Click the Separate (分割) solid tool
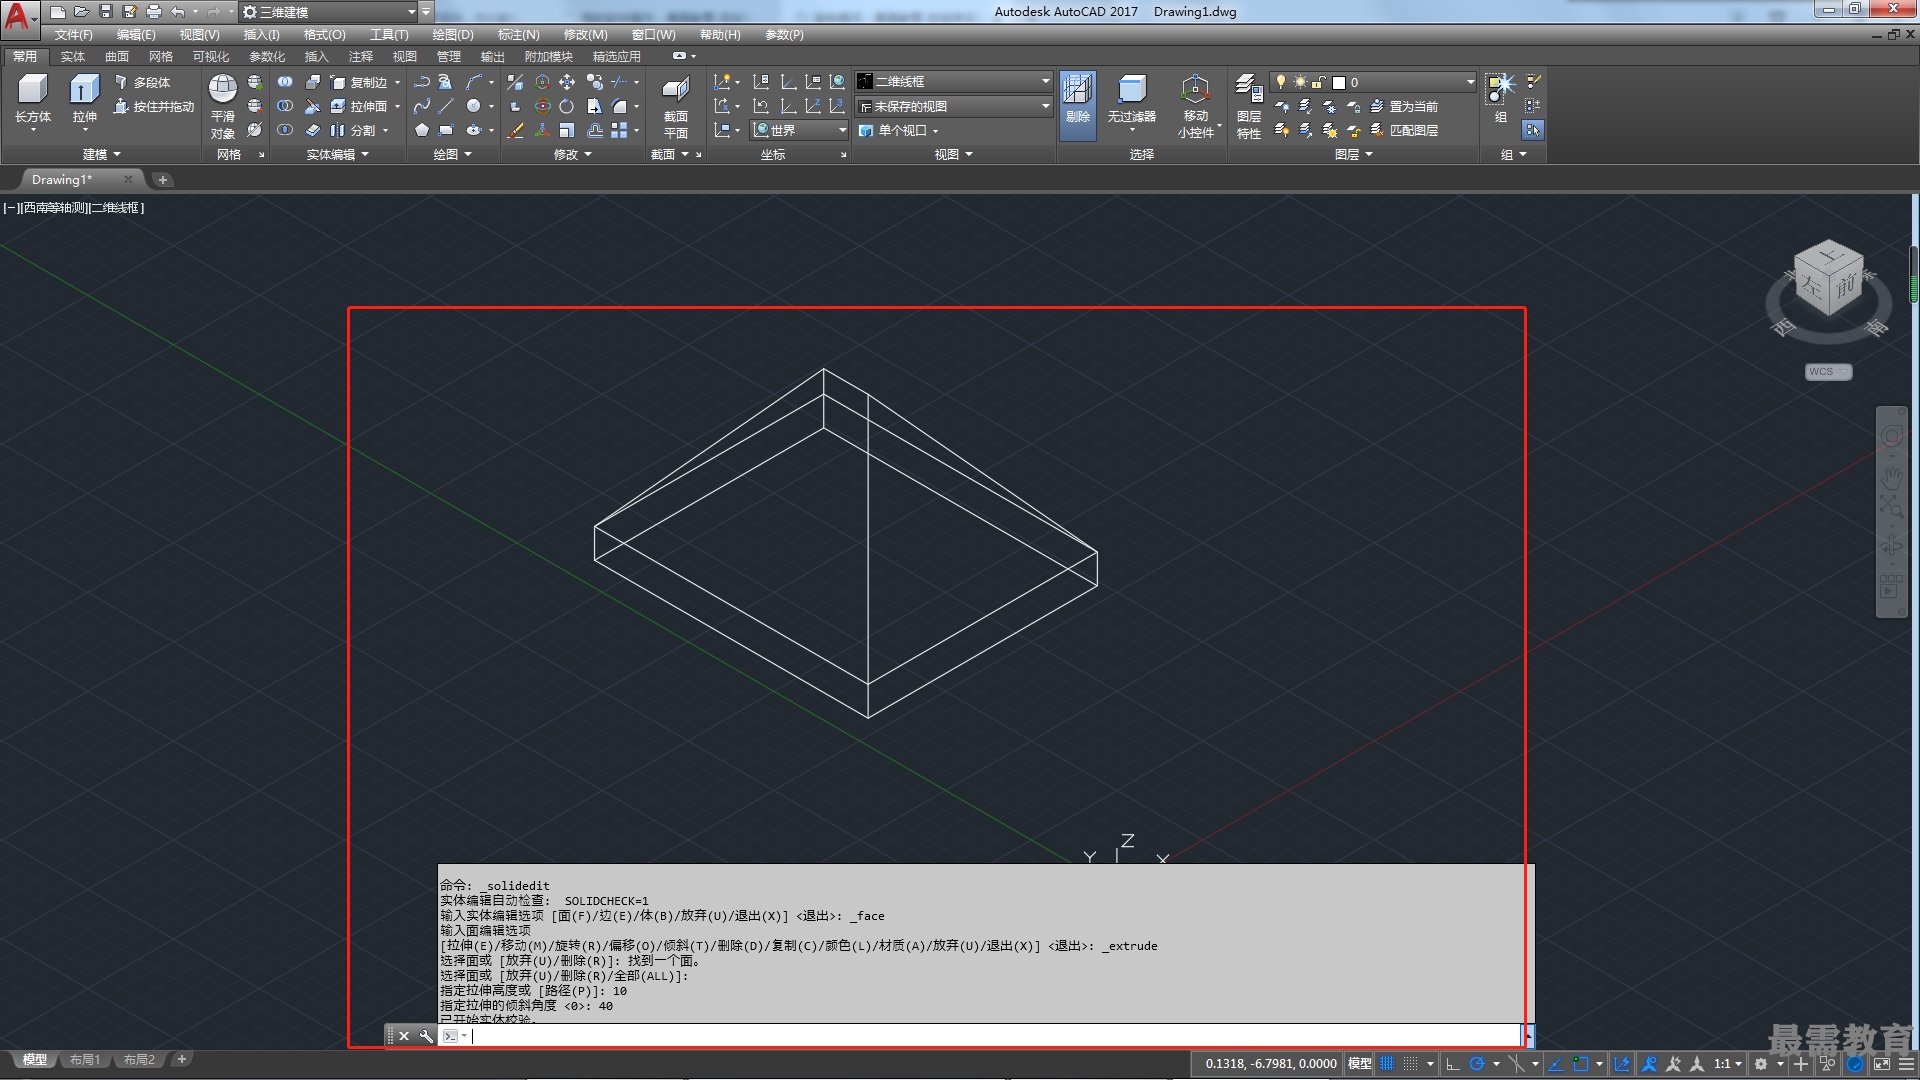Image resolution: width=1920 pixels, height=1080 pixels. tap(354, 130)
